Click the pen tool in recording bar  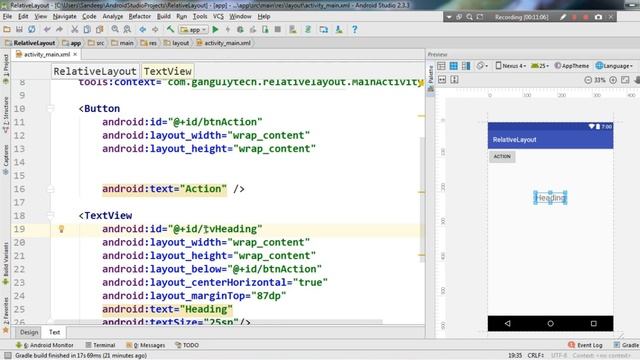pyautogui.click(x=563, y=17)
